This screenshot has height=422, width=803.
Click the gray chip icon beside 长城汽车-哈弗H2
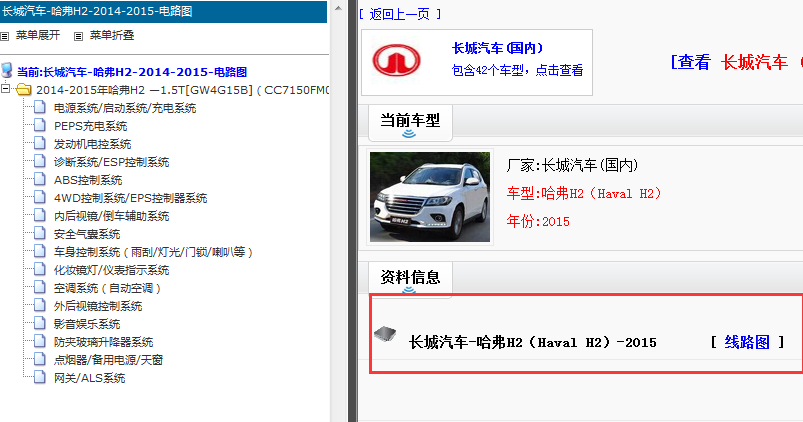[x=385, y=334]
